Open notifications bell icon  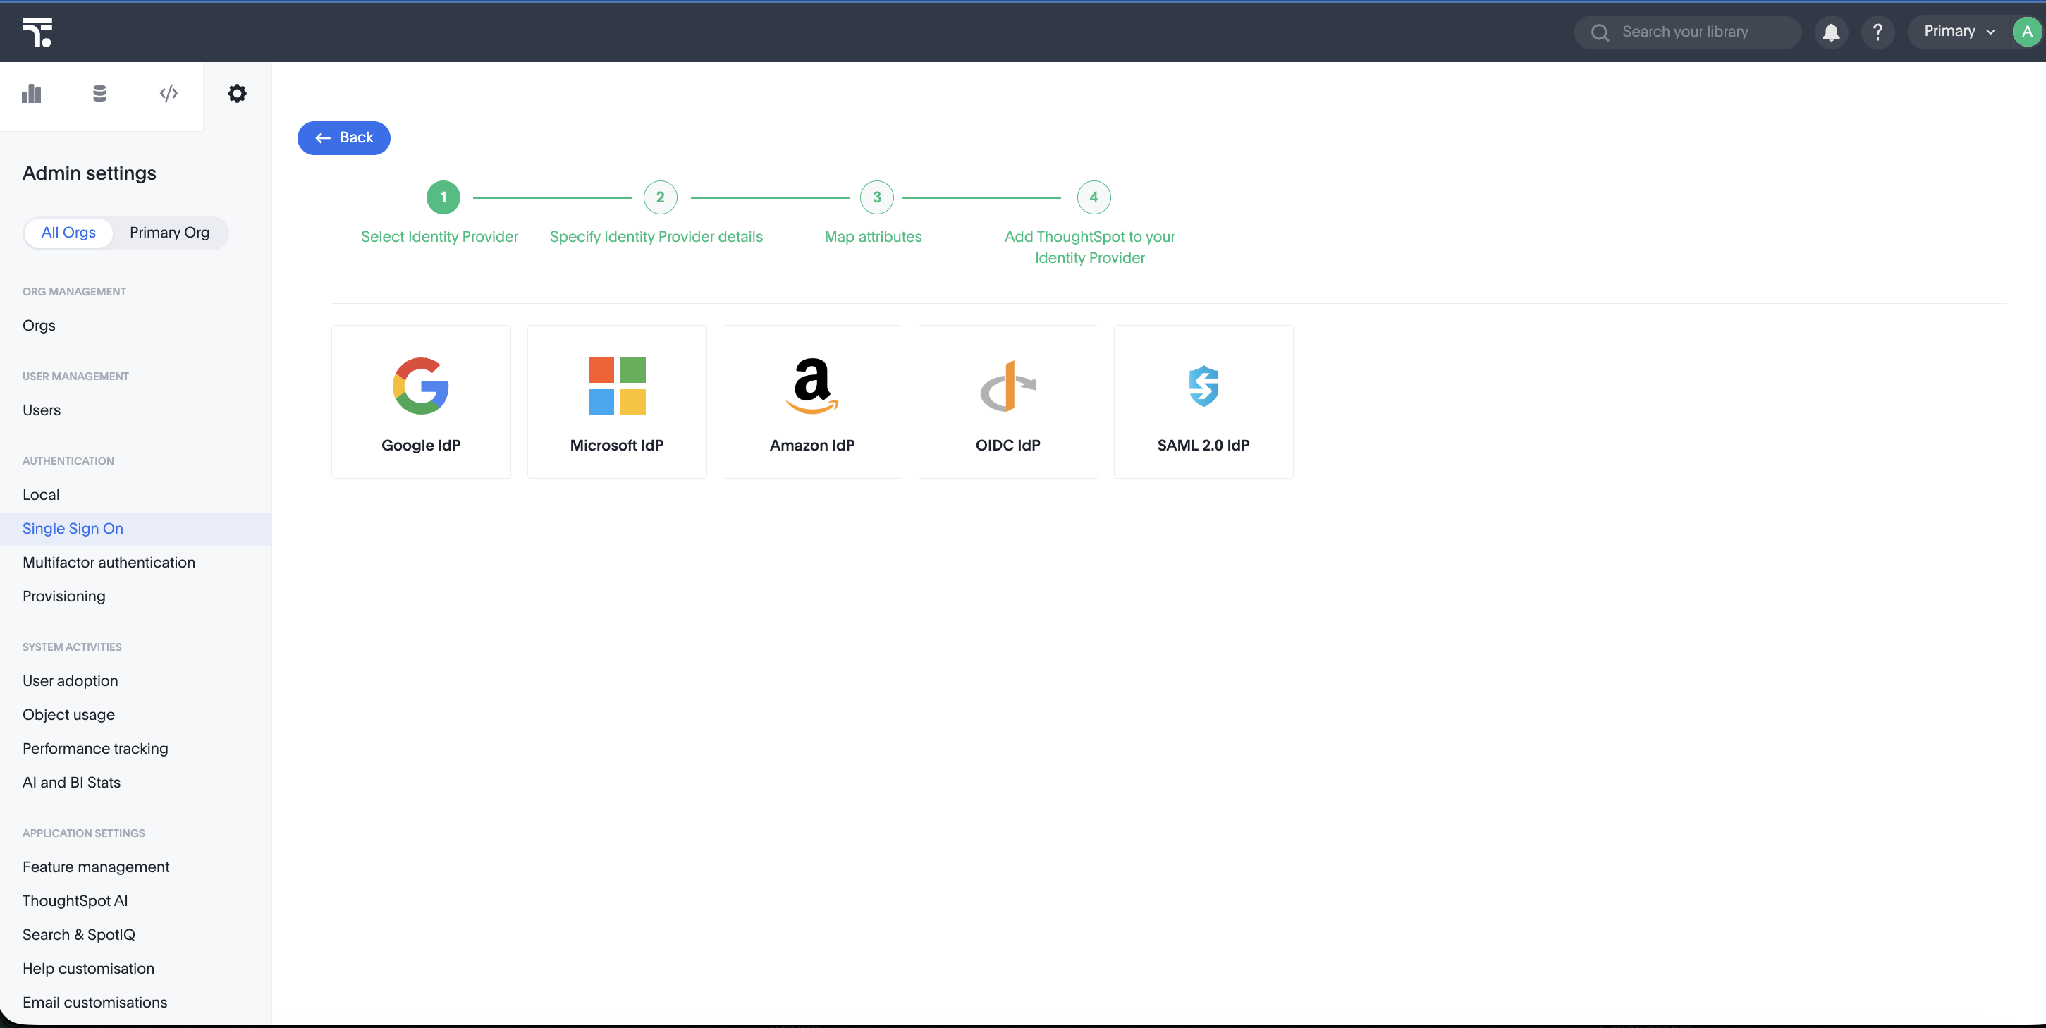coord(1831,32)
